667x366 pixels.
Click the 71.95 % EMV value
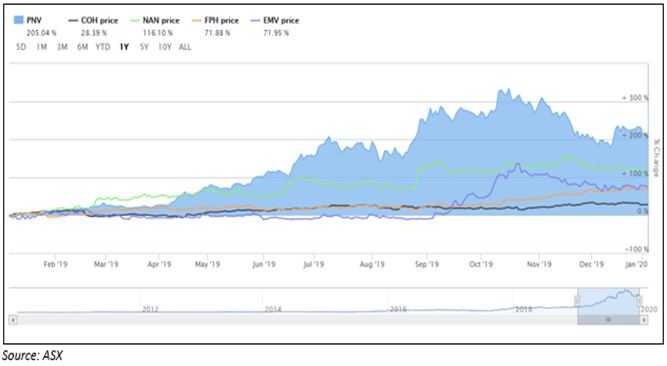[276, 33]
